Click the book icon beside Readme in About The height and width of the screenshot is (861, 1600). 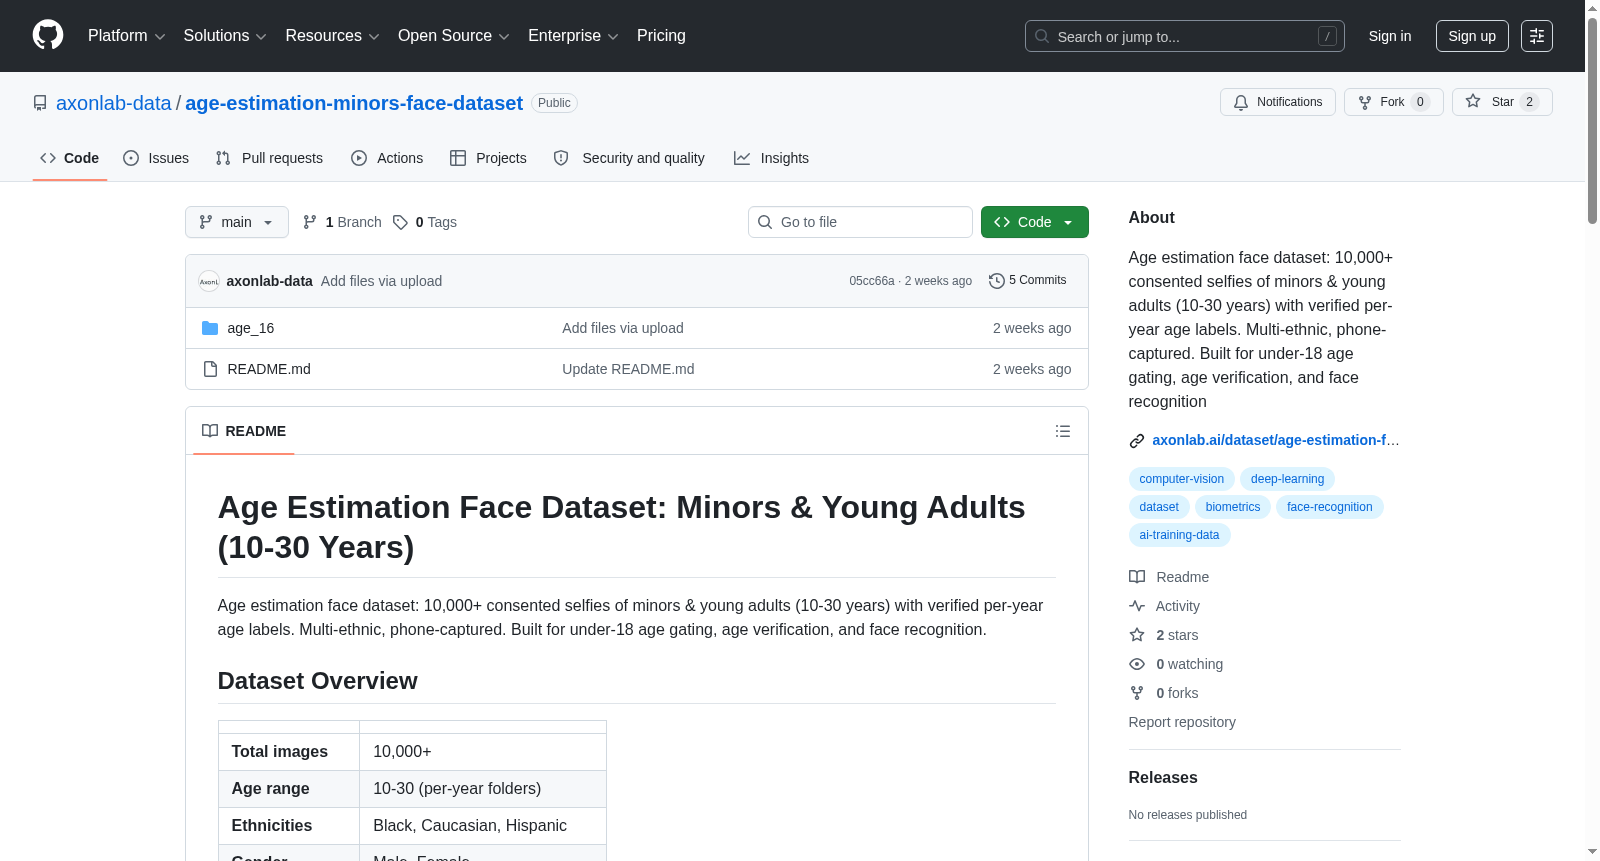pos(1137,577)
